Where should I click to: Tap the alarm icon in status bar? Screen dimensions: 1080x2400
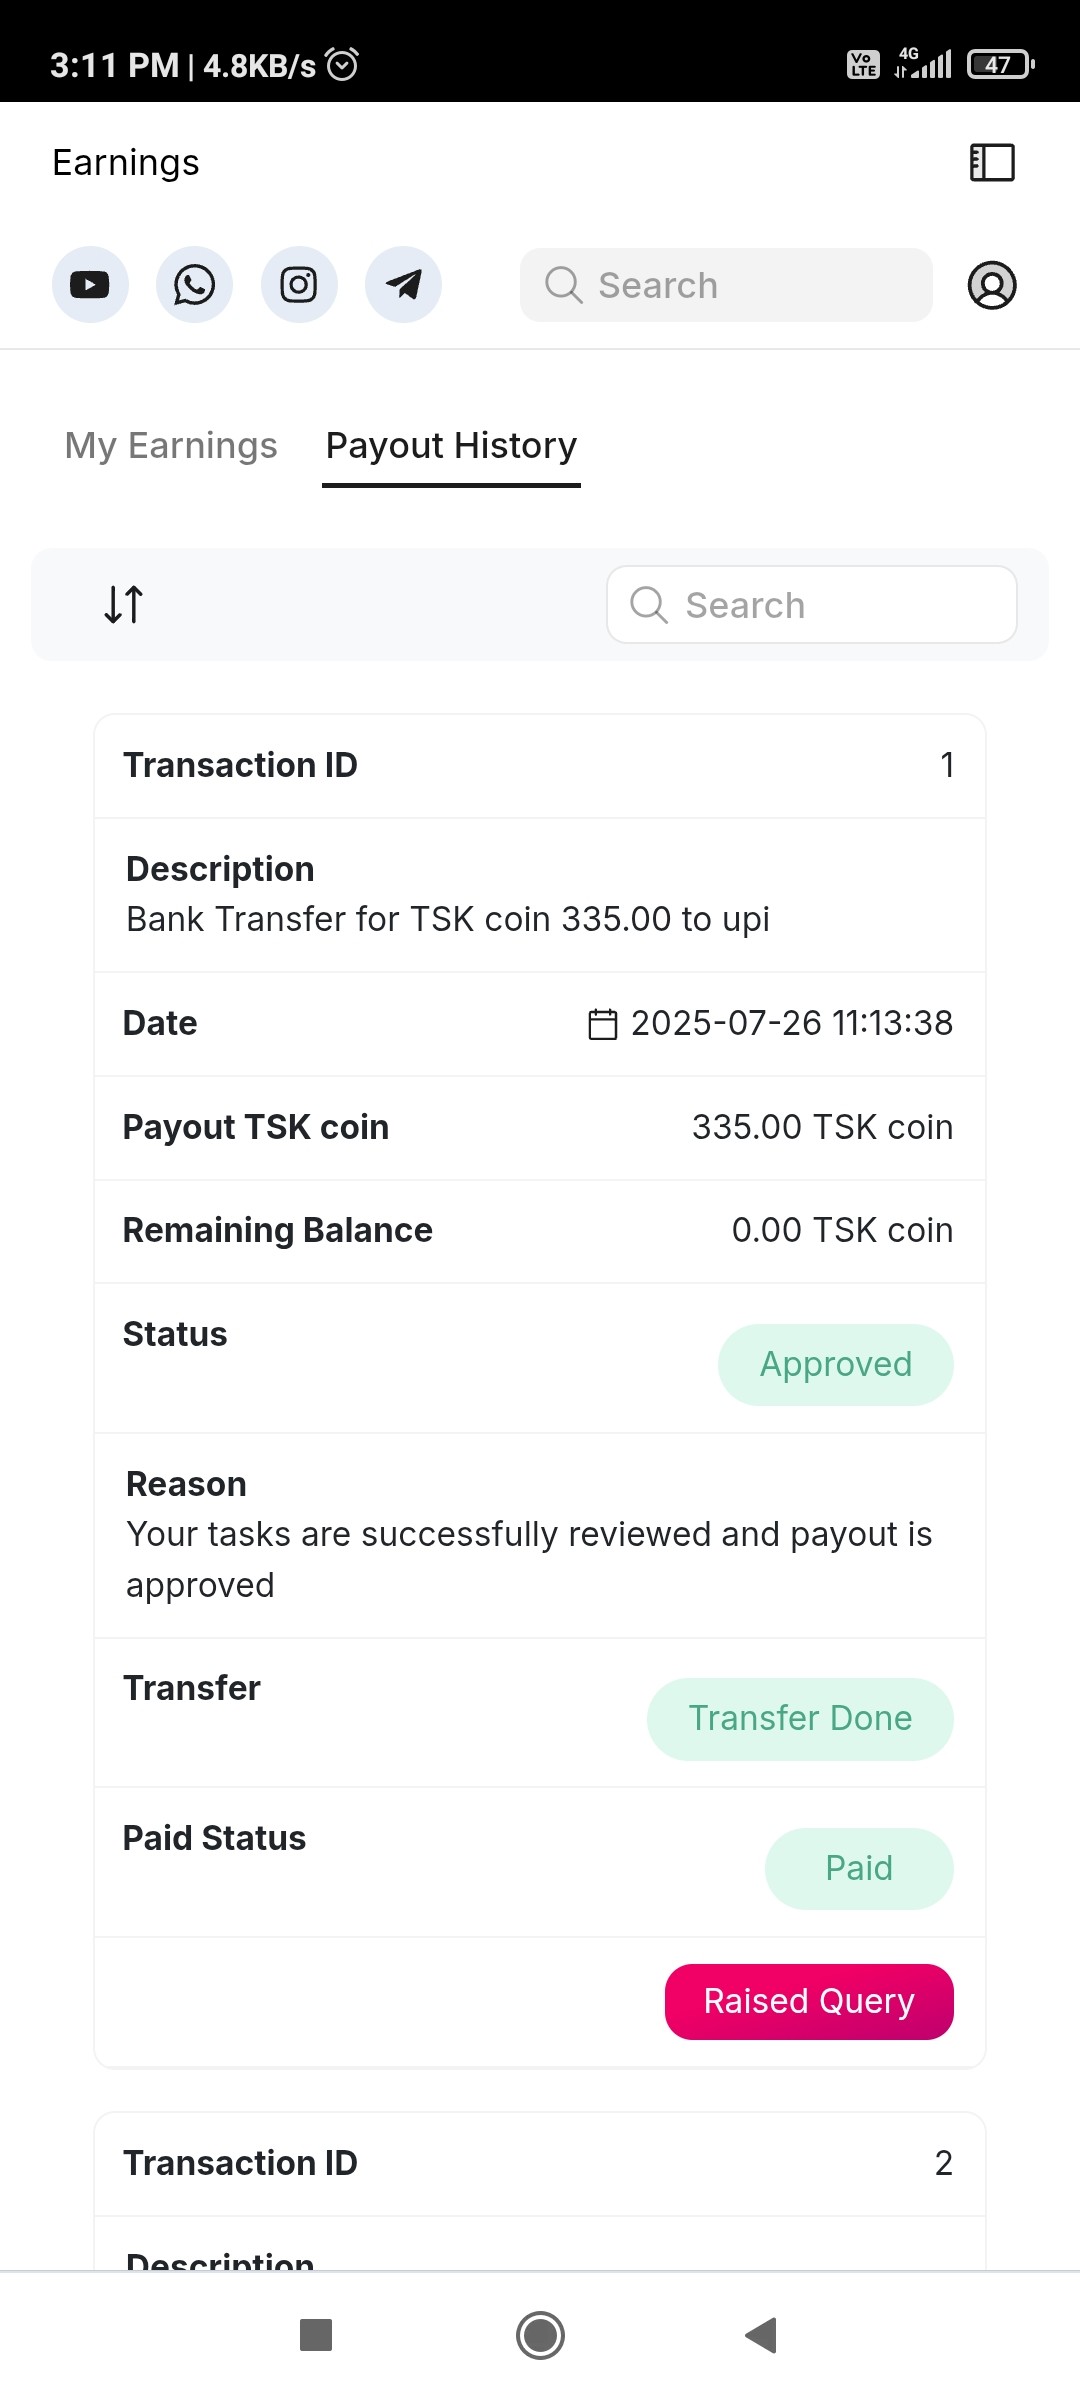pyautogui.click(x=342, y=65)
